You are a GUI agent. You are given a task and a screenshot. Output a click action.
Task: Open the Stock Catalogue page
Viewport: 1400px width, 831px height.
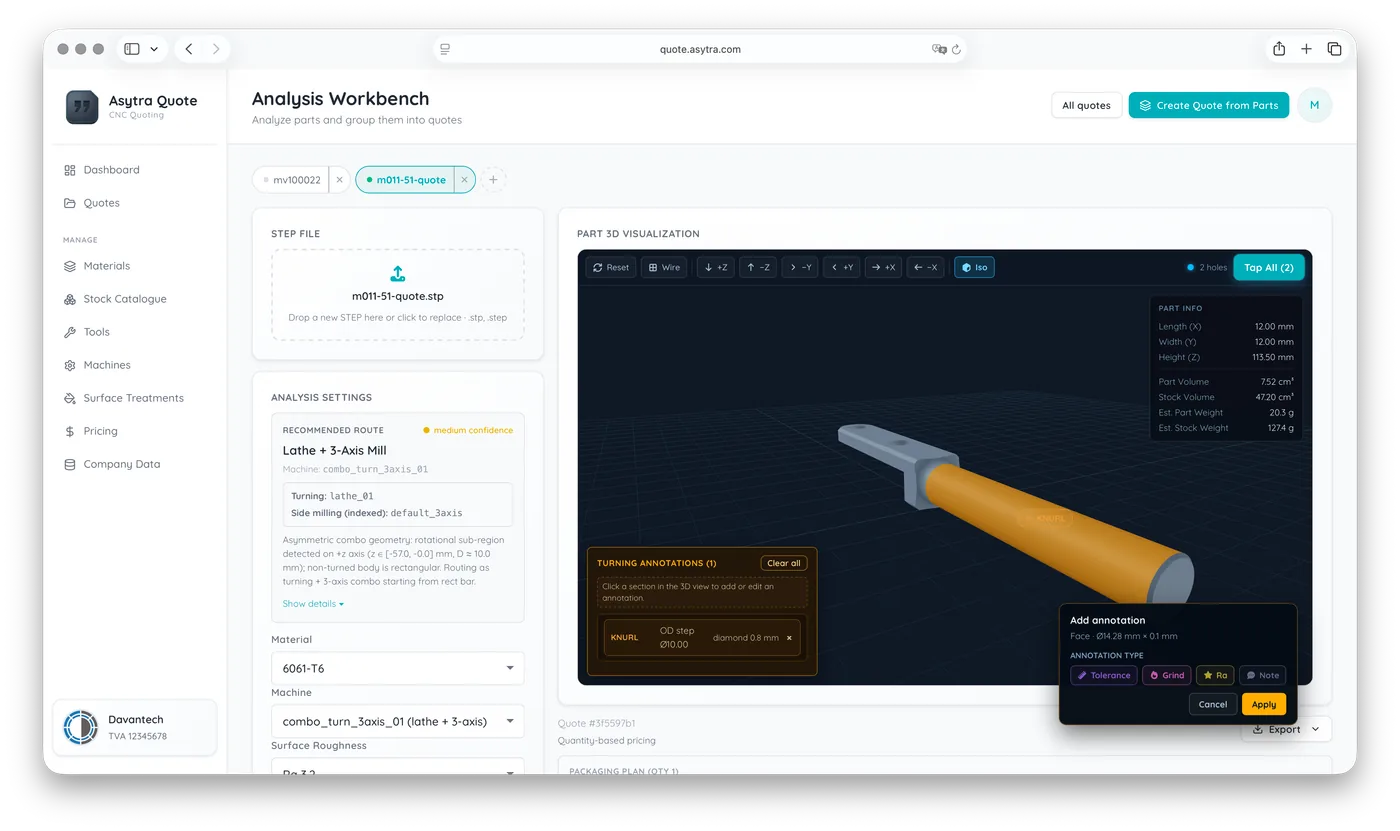(x=124, y=299)
